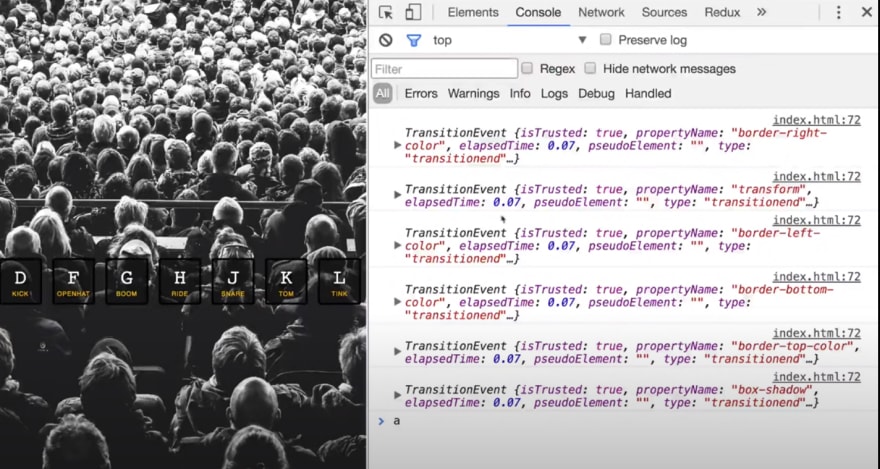This screenshot has width=880, height=469.
Task: Open index.html:72 link for border-bottom-color log
Action: (817, 277)
